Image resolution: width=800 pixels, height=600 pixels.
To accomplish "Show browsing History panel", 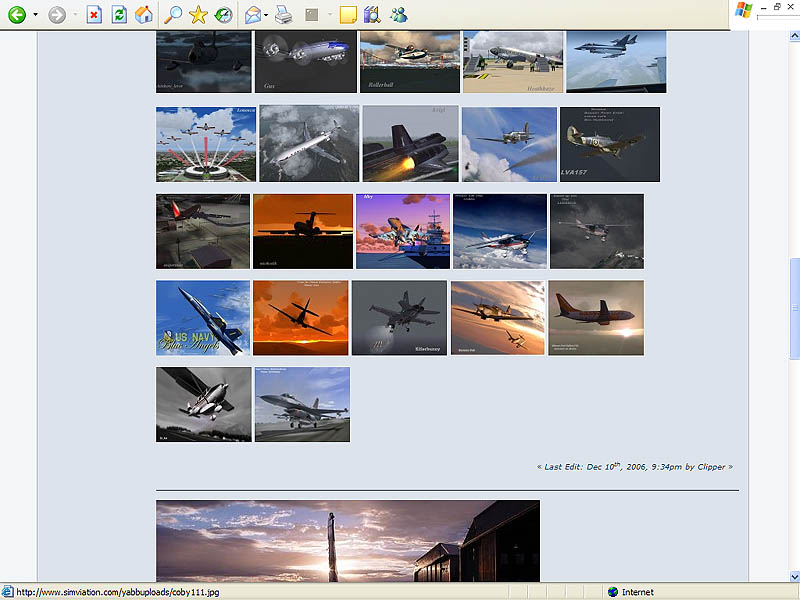I will point(223,15).
